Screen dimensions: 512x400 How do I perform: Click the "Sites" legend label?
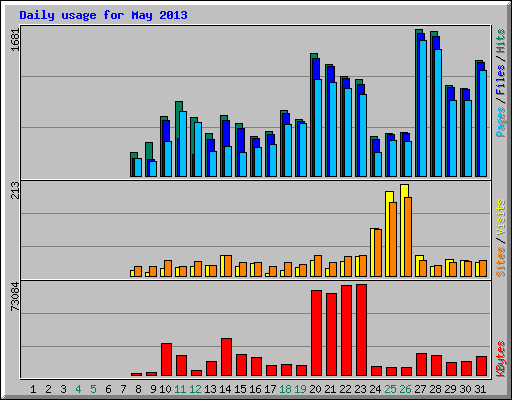click(x=501, y=262)
